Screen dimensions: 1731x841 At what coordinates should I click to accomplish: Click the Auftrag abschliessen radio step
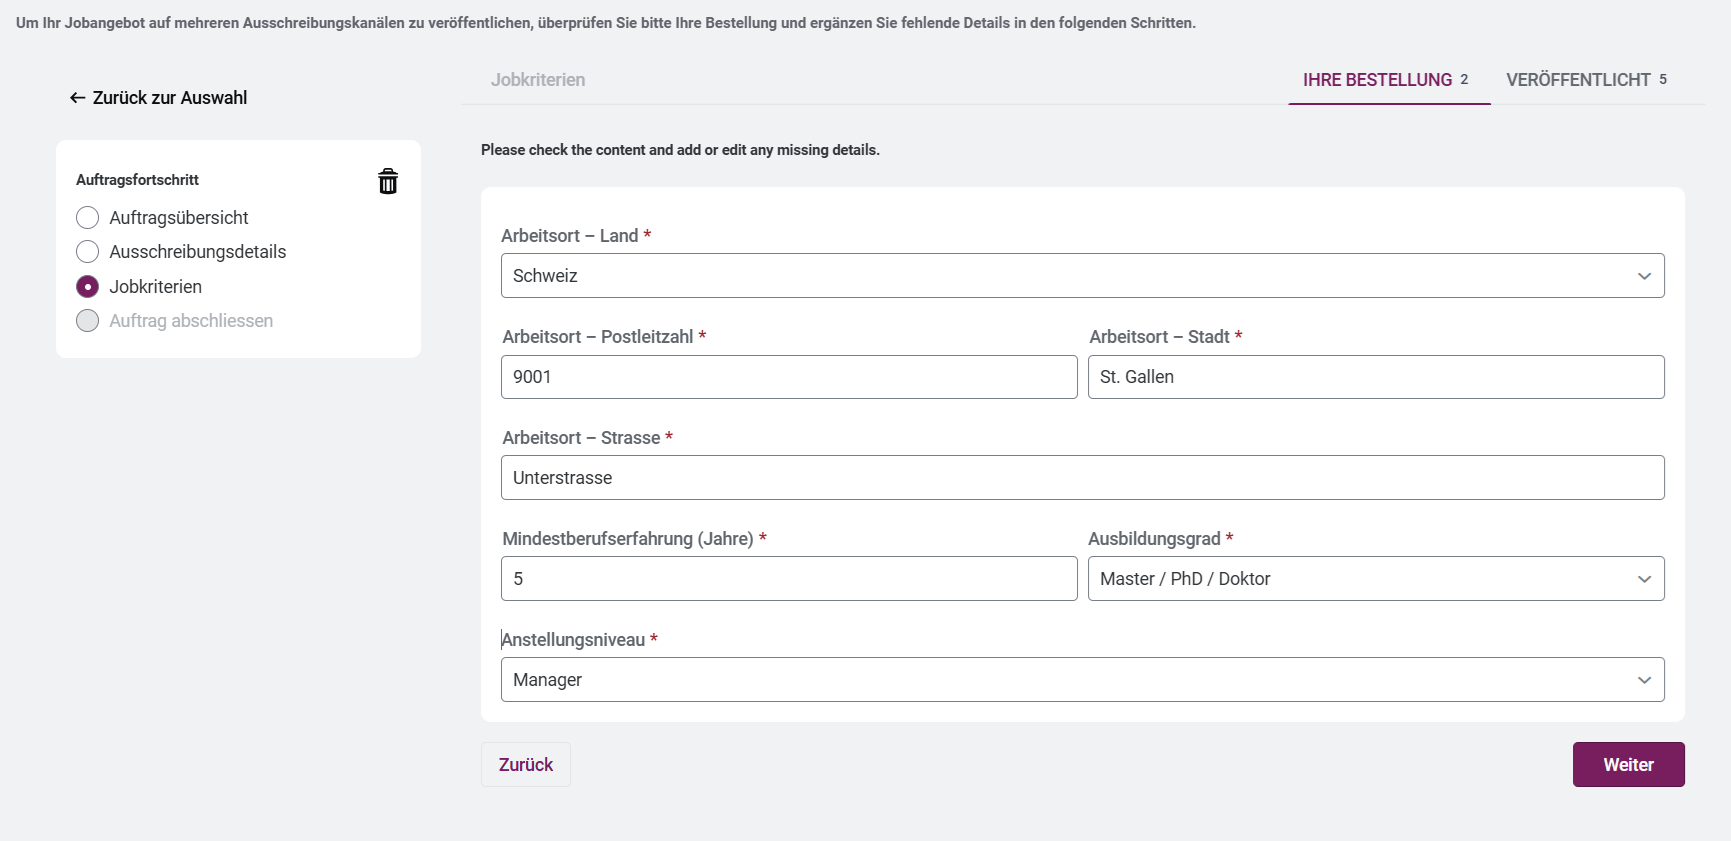tap(88, 321)
